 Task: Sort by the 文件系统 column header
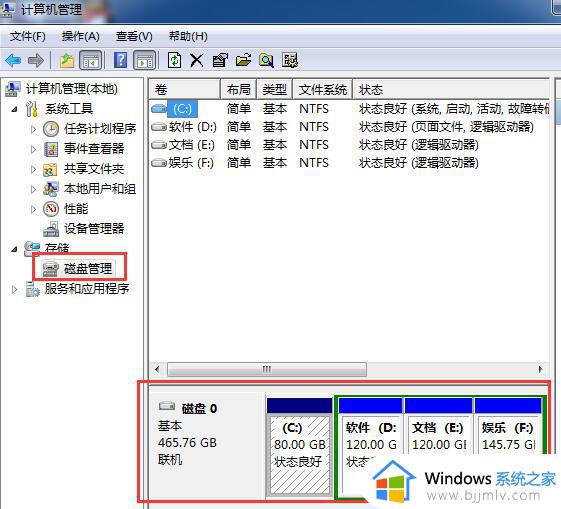pyautogui.click(x=323, y=89)
